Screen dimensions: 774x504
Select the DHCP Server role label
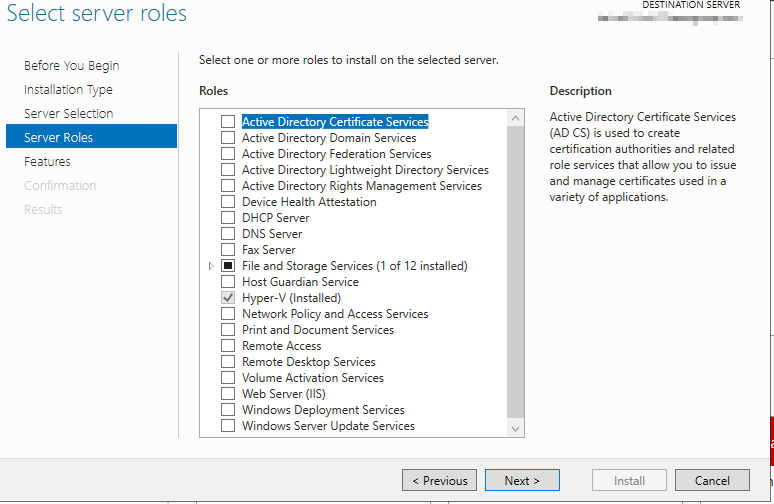pyautogui.click(x=275, y=218)
